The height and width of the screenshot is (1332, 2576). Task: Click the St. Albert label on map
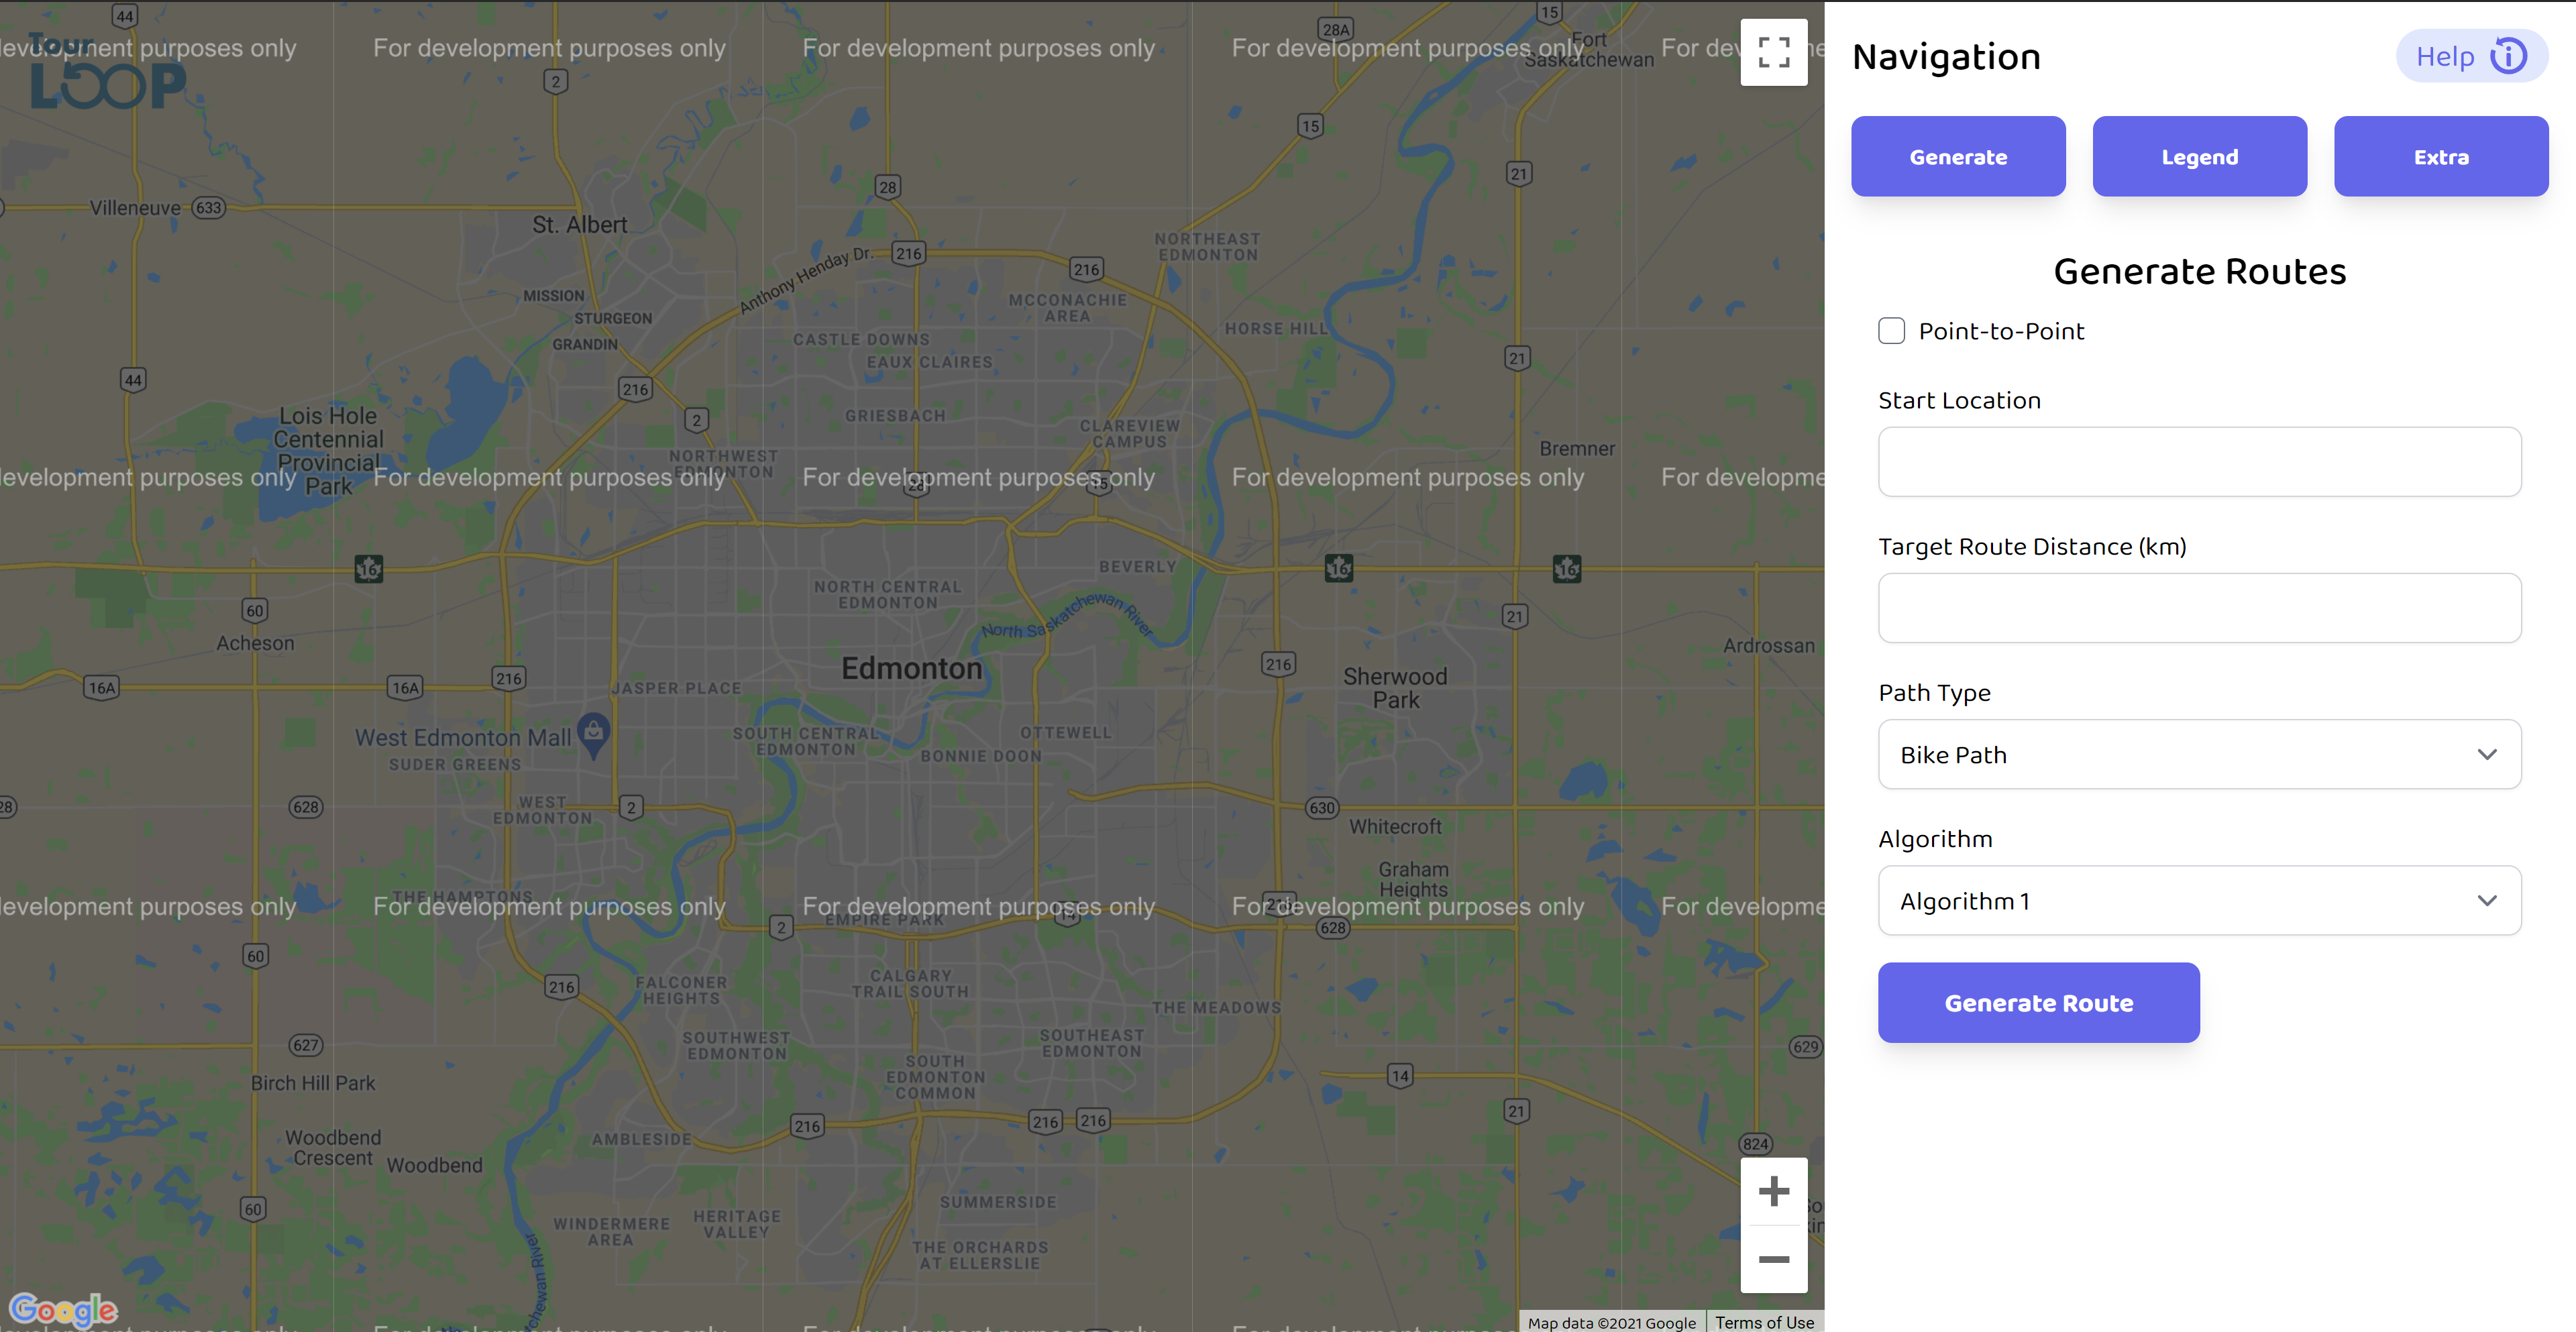click(x=579, y=225)
